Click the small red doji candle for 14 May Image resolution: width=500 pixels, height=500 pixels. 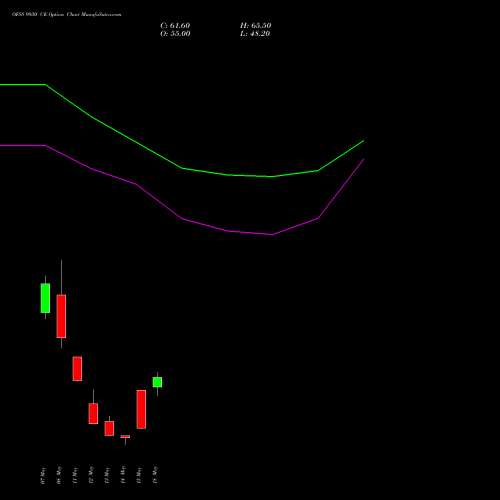click(125, 437)
